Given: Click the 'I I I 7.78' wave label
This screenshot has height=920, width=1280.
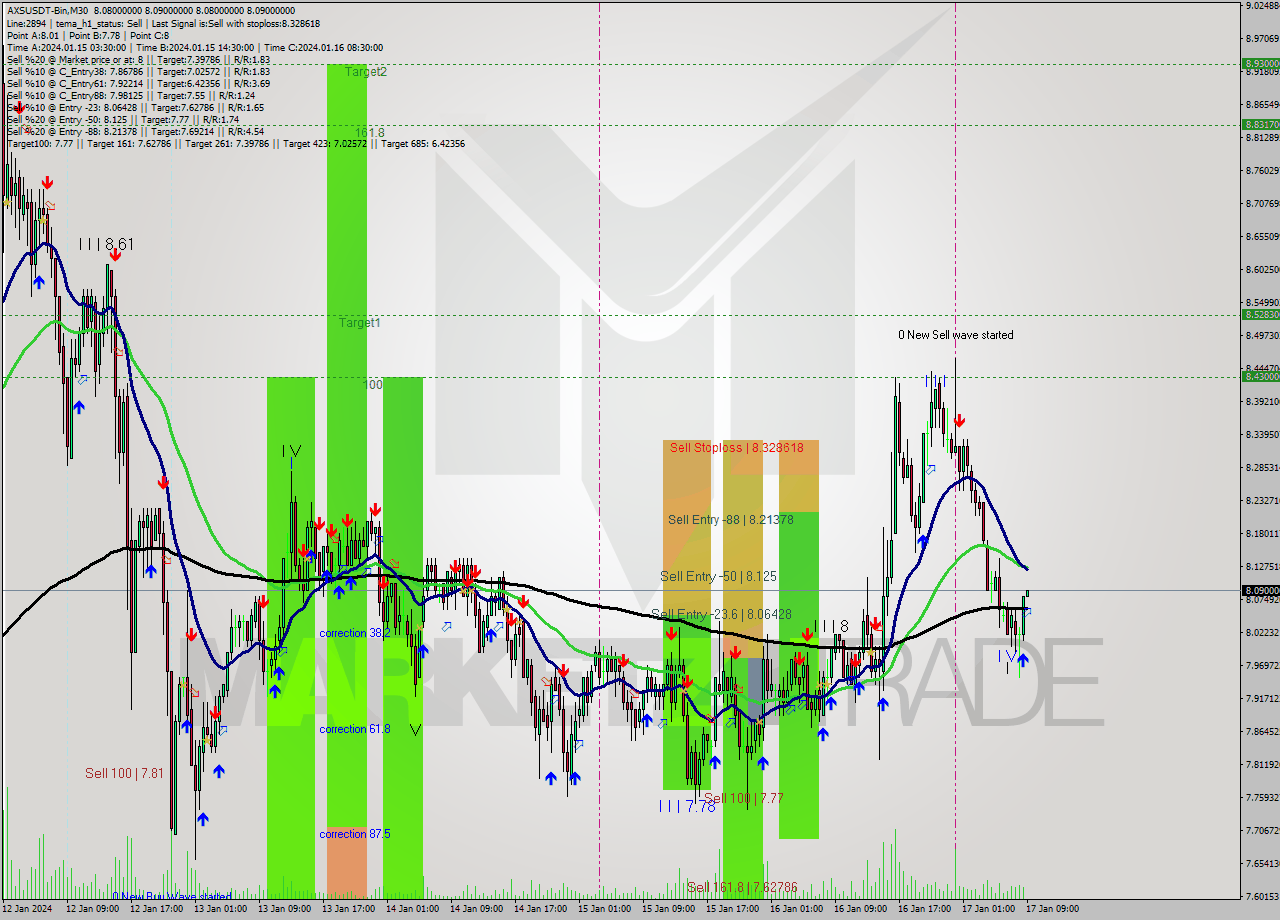Looking at the screenshot, I should [x=687, y=806].
